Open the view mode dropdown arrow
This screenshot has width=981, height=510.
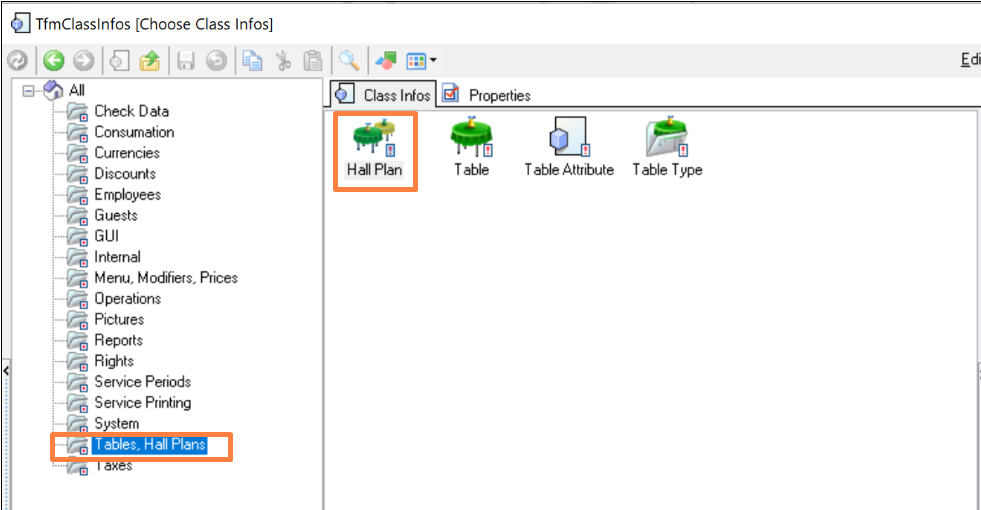point(433,61)
